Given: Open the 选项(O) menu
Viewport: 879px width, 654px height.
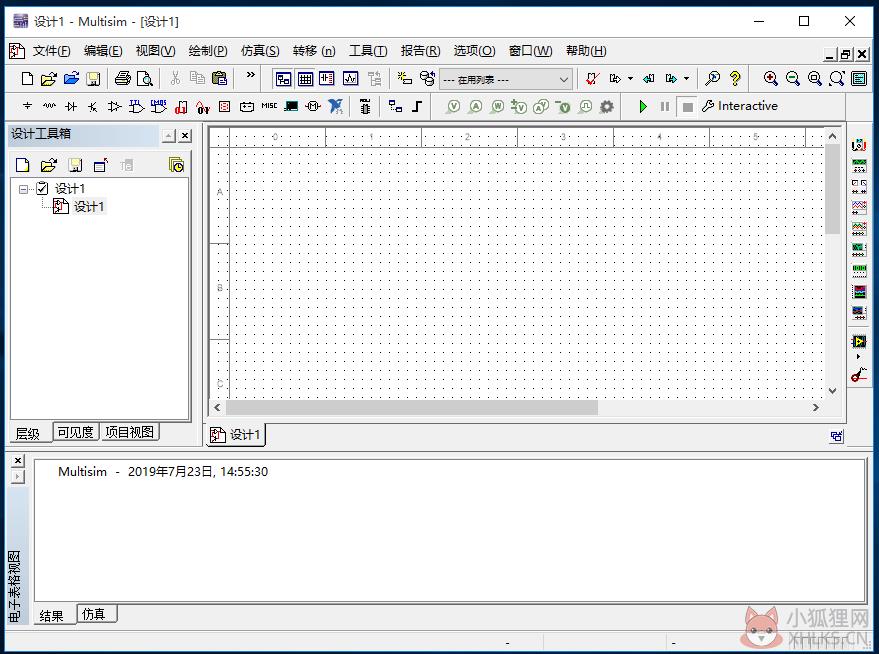Looking at the screenshot, I should tap(474, 51).
